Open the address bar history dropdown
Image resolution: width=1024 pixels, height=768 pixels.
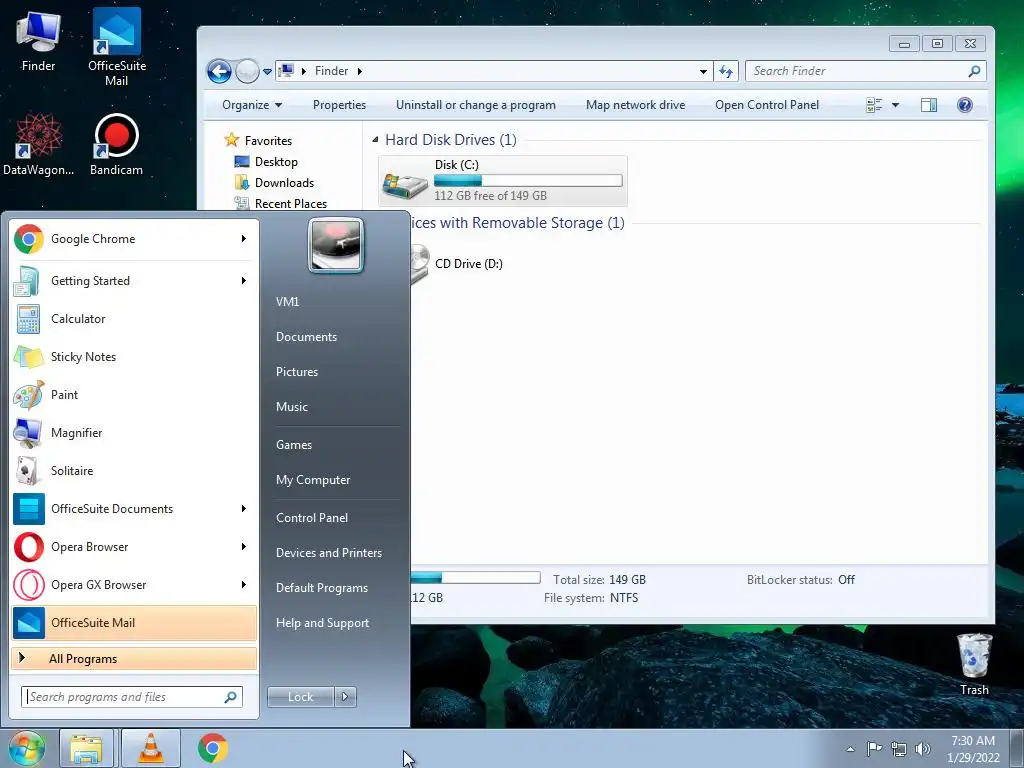pyautogui.click(x=703, y=71)
